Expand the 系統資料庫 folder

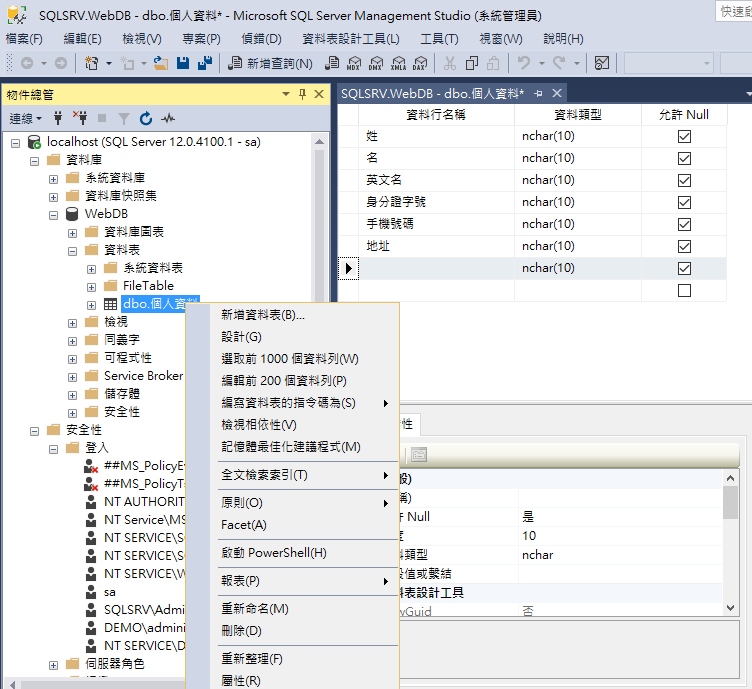point(53,179)
